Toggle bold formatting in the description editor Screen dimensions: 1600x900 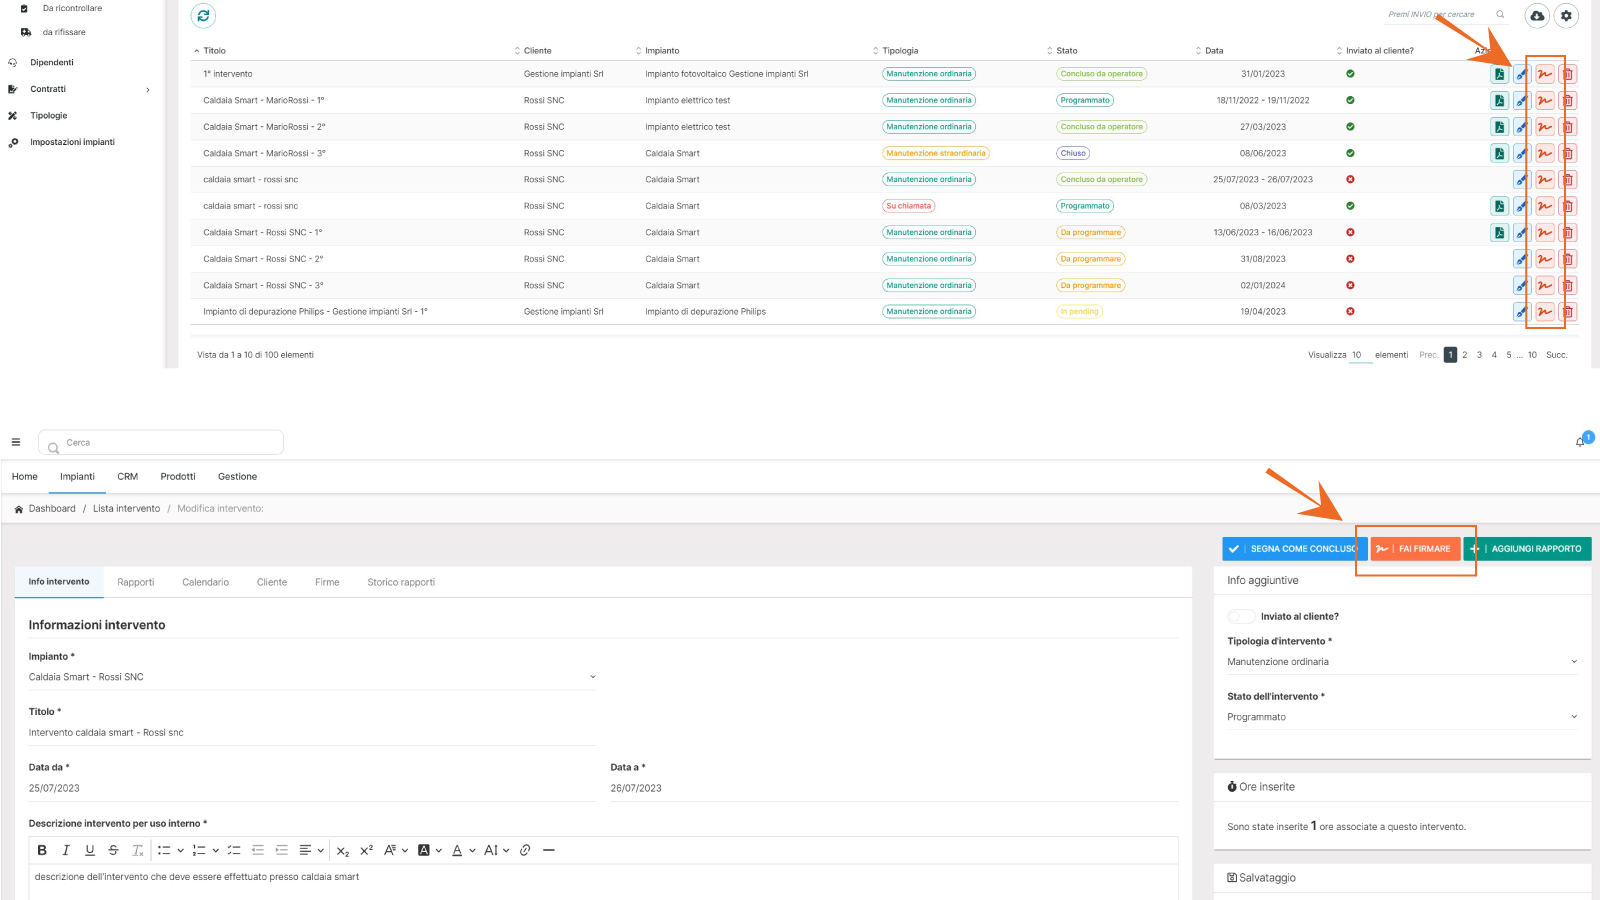(x=42, y=850)
